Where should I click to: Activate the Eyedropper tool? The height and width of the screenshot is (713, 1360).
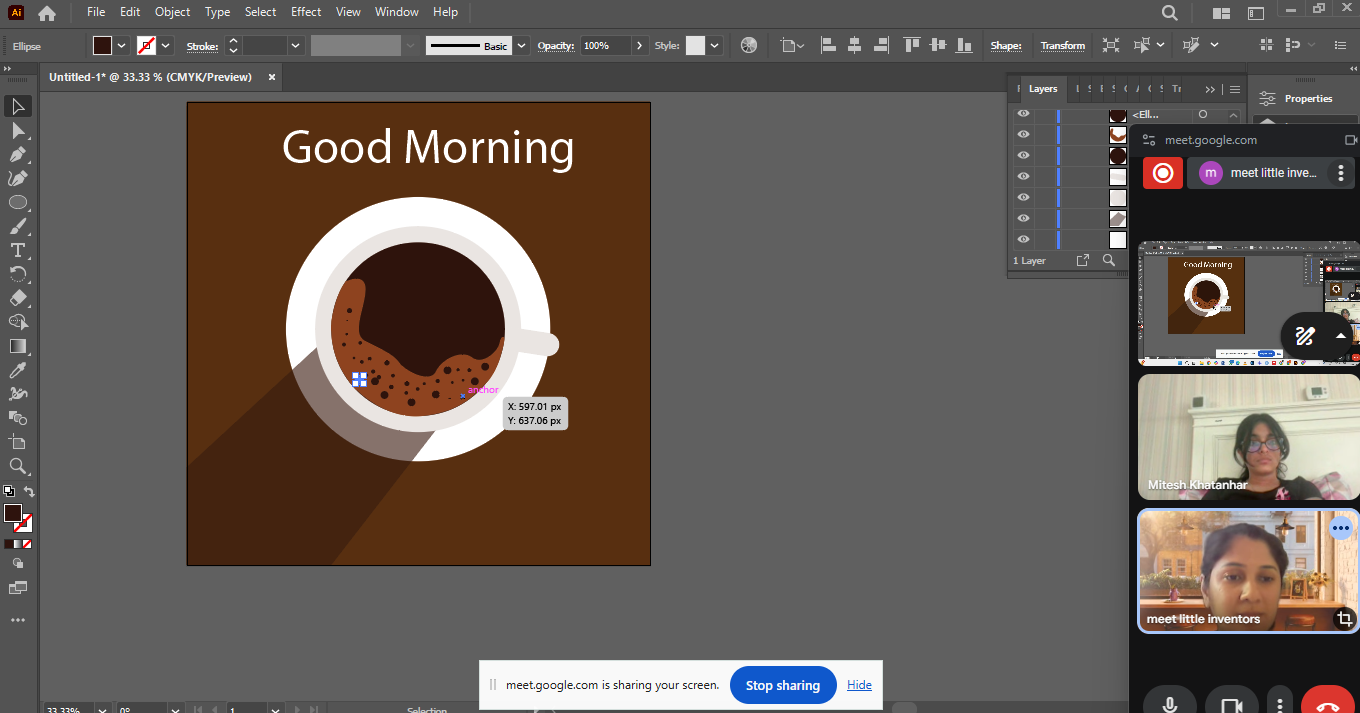(18, 370)
